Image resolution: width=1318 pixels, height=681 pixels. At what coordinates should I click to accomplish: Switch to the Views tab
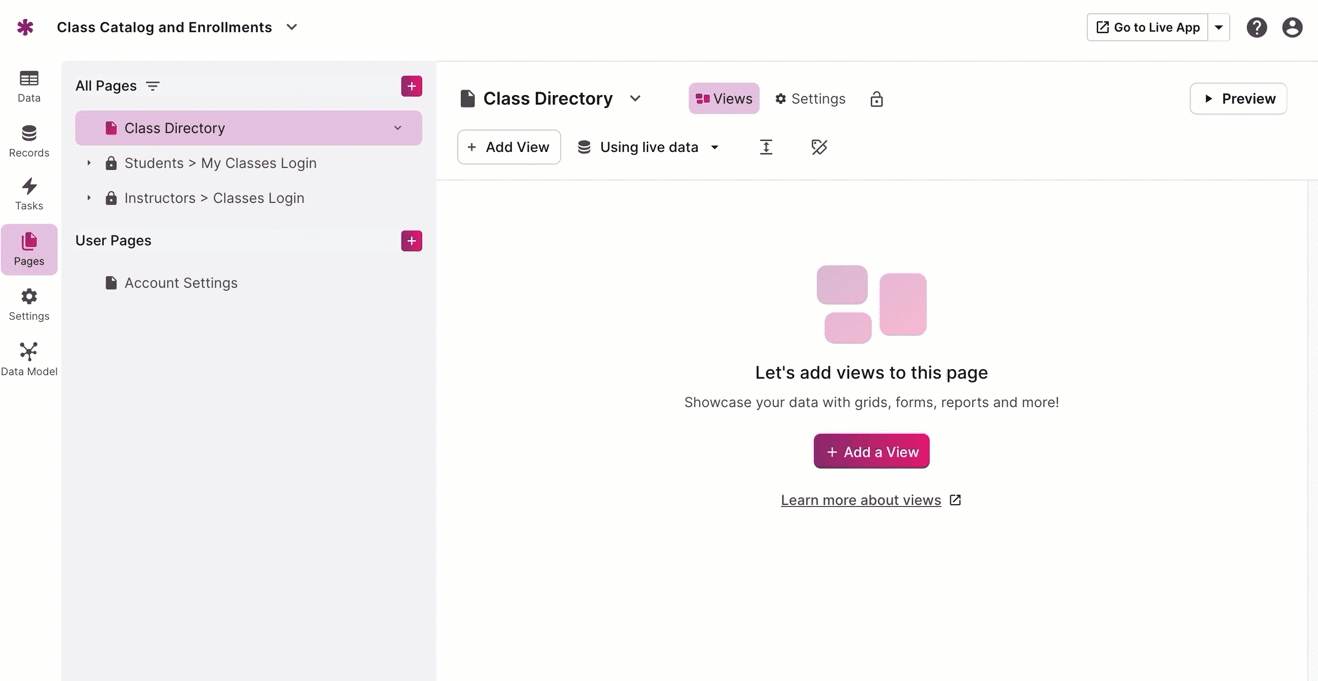724,99
